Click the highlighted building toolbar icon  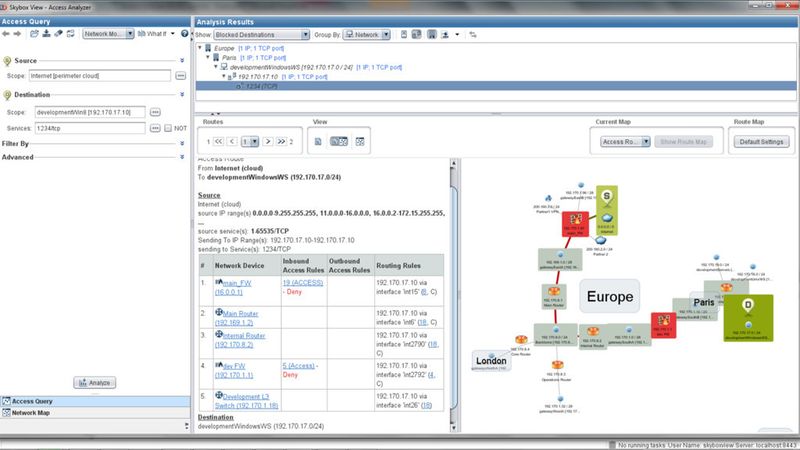click(x=432, y=35)
